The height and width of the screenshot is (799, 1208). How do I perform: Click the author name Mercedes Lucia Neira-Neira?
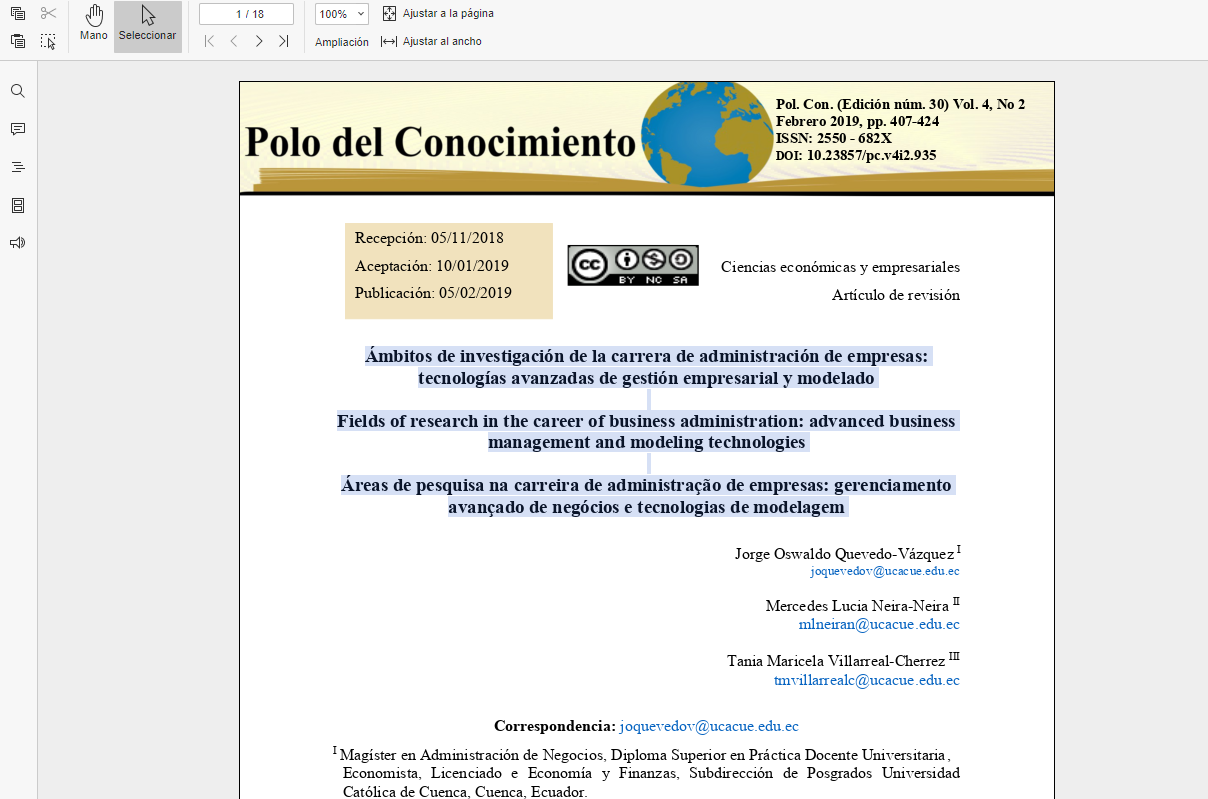click(x=857, y=606)
